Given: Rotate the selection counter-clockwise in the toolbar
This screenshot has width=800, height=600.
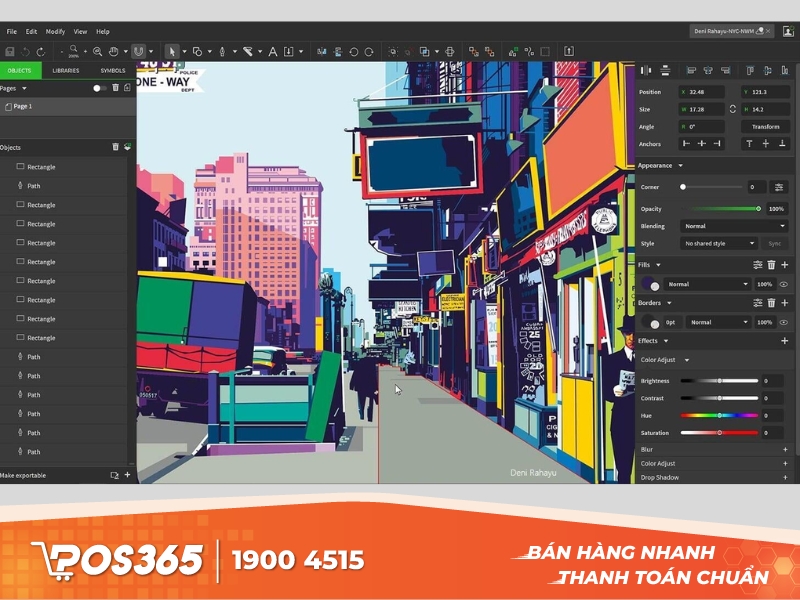Looking at the screenshot, I should tap(354, 52).
